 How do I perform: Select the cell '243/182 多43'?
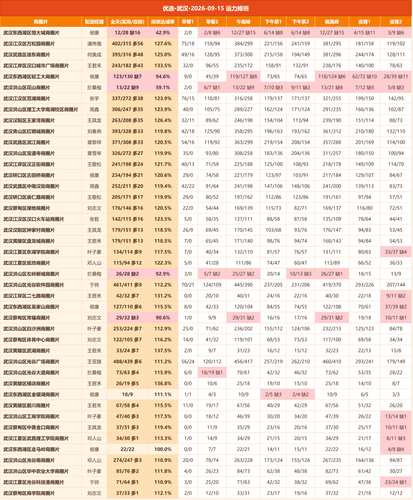127,66
